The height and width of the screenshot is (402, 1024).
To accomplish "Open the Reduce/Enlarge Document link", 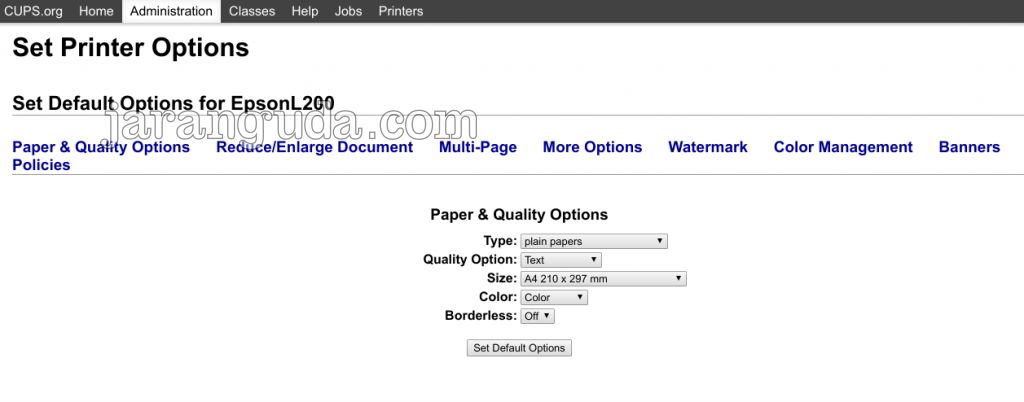I will pos(315,147).
